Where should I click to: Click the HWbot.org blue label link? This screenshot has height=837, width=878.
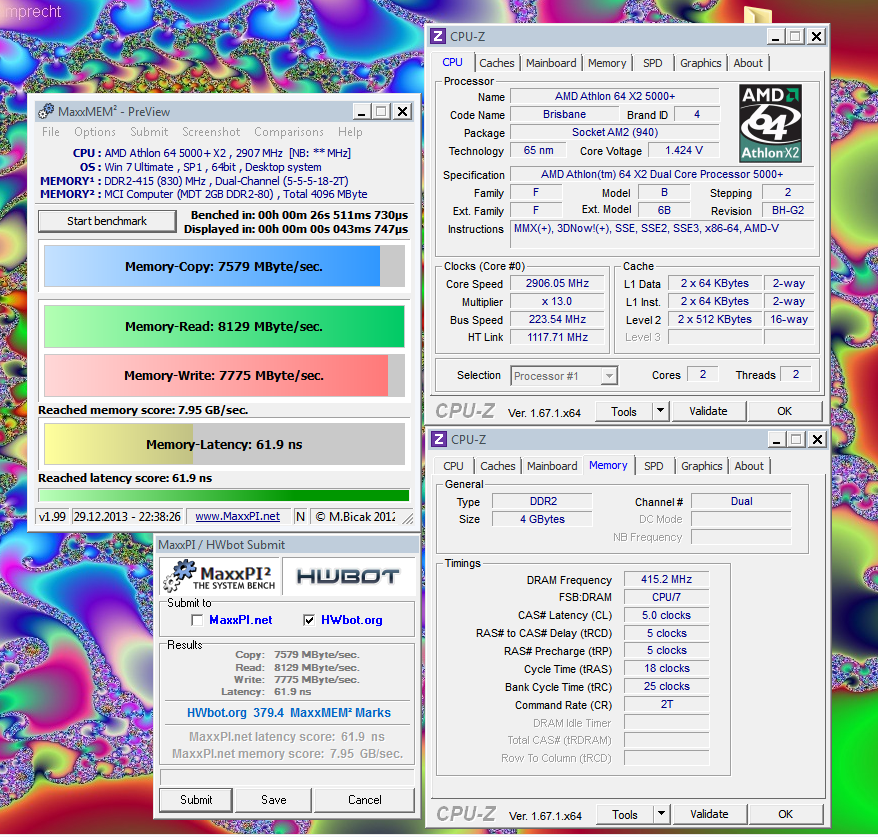[352, 620]
